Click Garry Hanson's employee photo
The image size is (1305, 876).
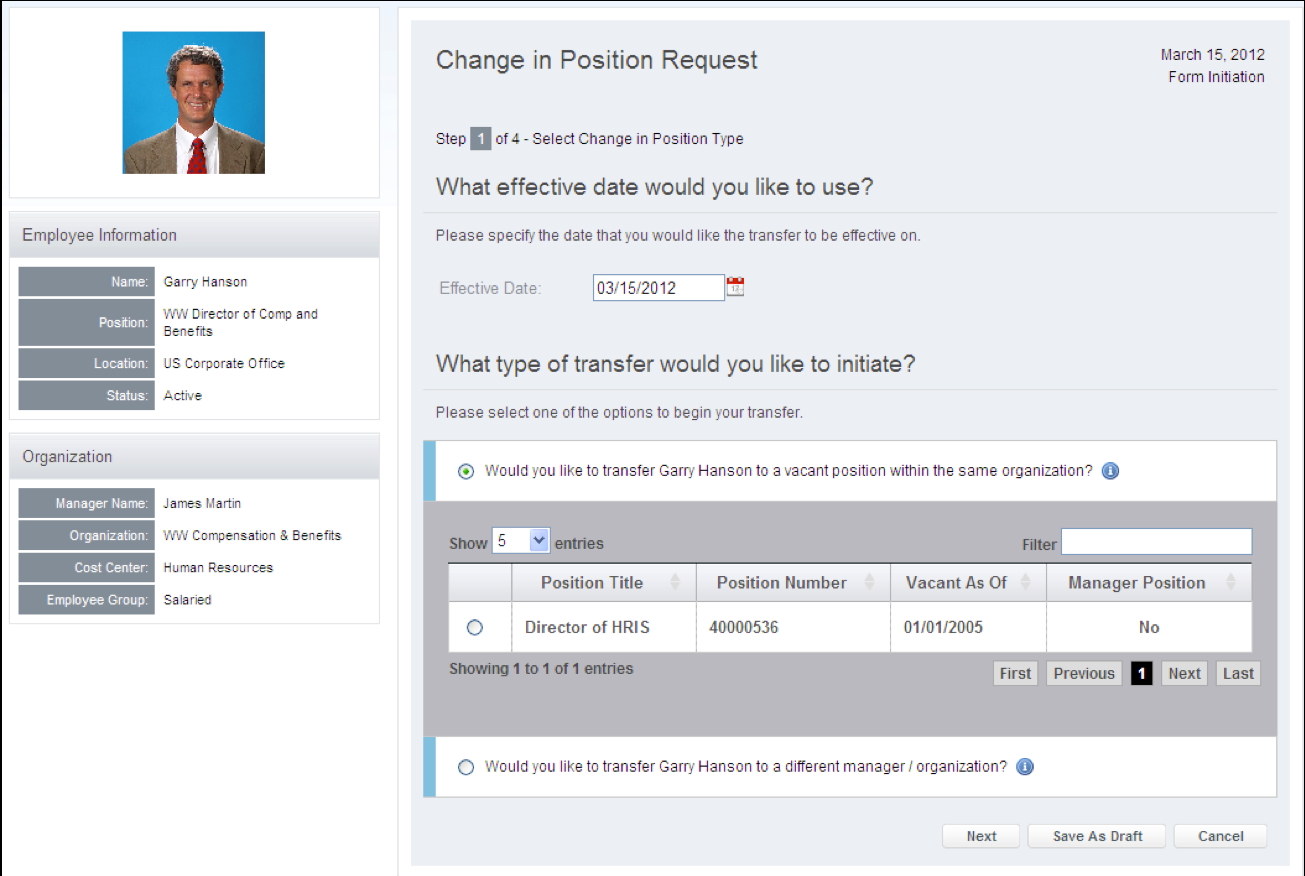[x=194, y=103]
